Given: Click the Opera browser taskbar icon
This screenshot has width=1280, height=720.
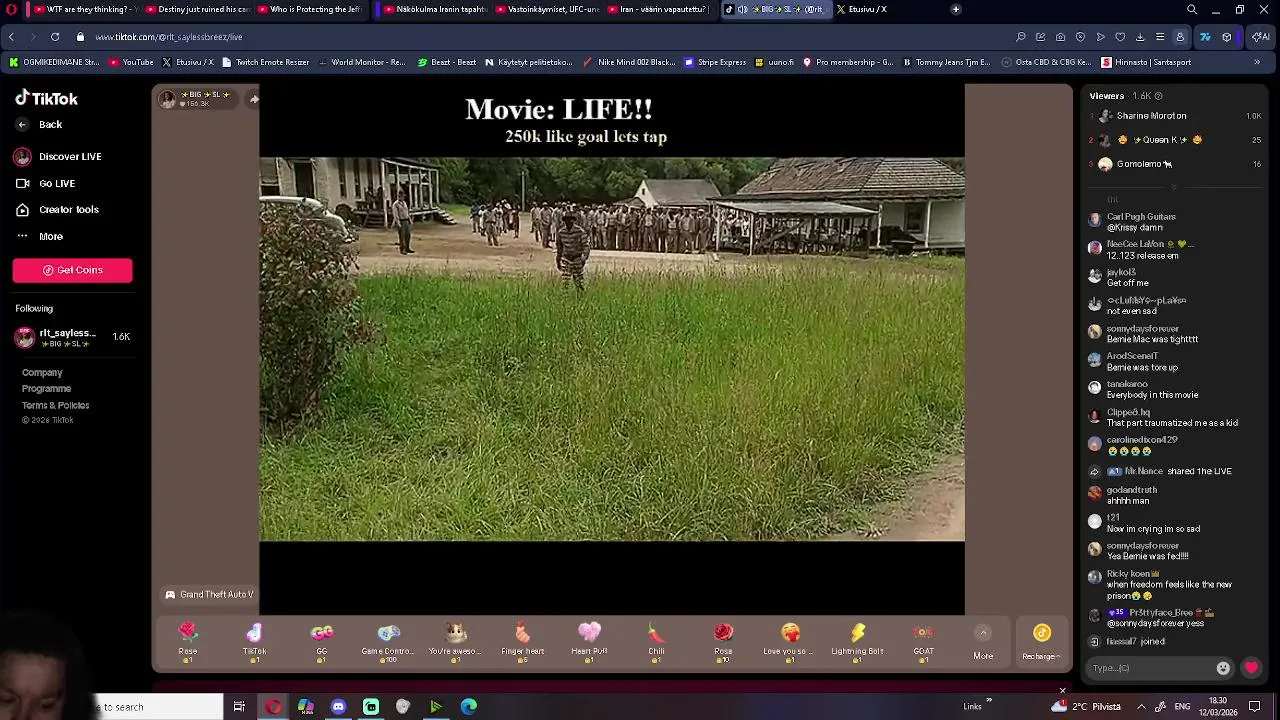Looking at the screenshot, I should (x=273, y=707).
